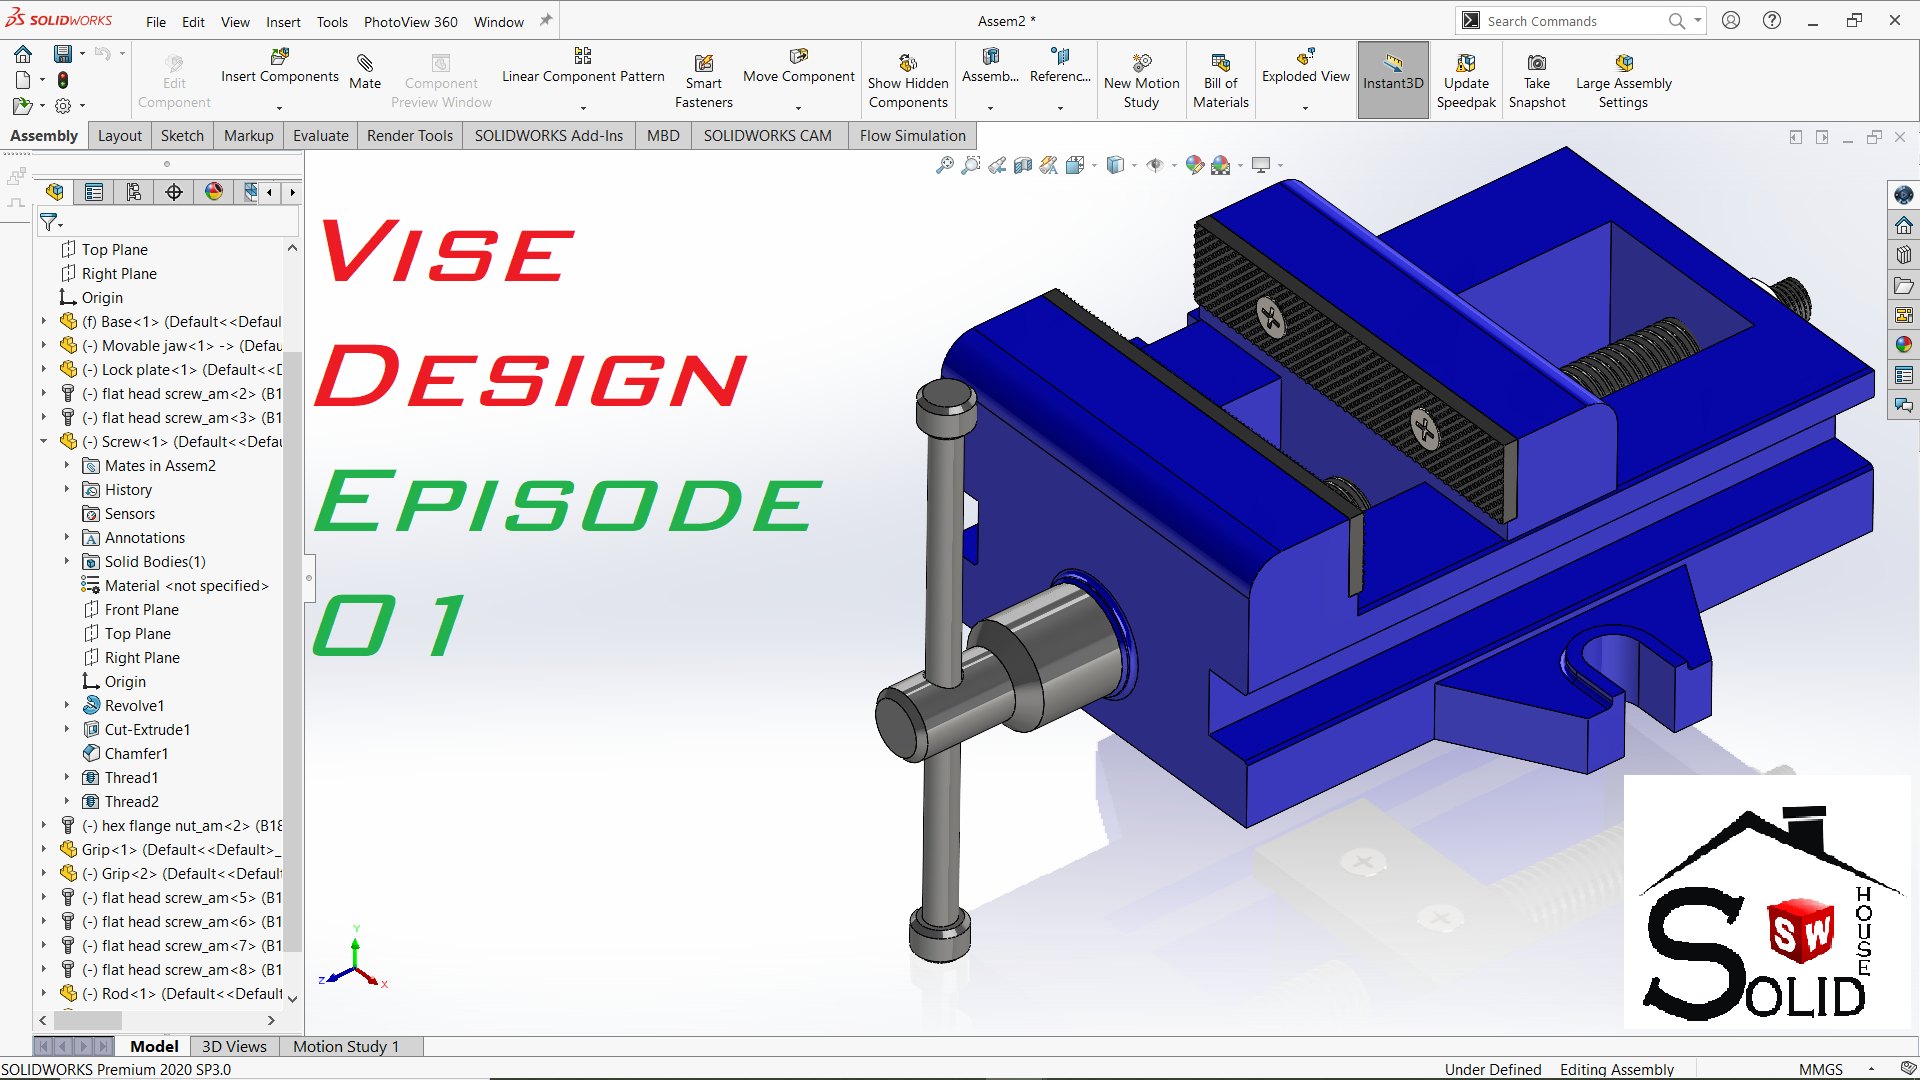Click Show Hidden Components
This screenshot has height=1080, width=1920.
coord(908,81)
